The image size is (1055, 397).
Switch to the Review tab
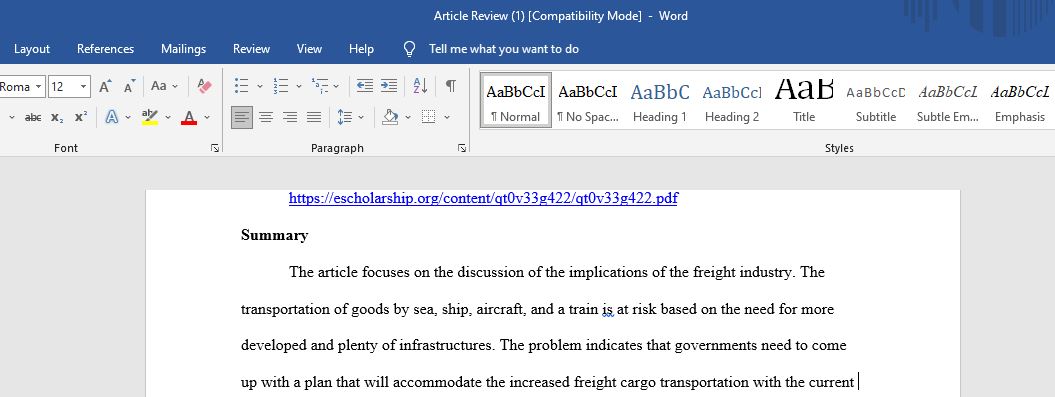click(x=251, y=49)
